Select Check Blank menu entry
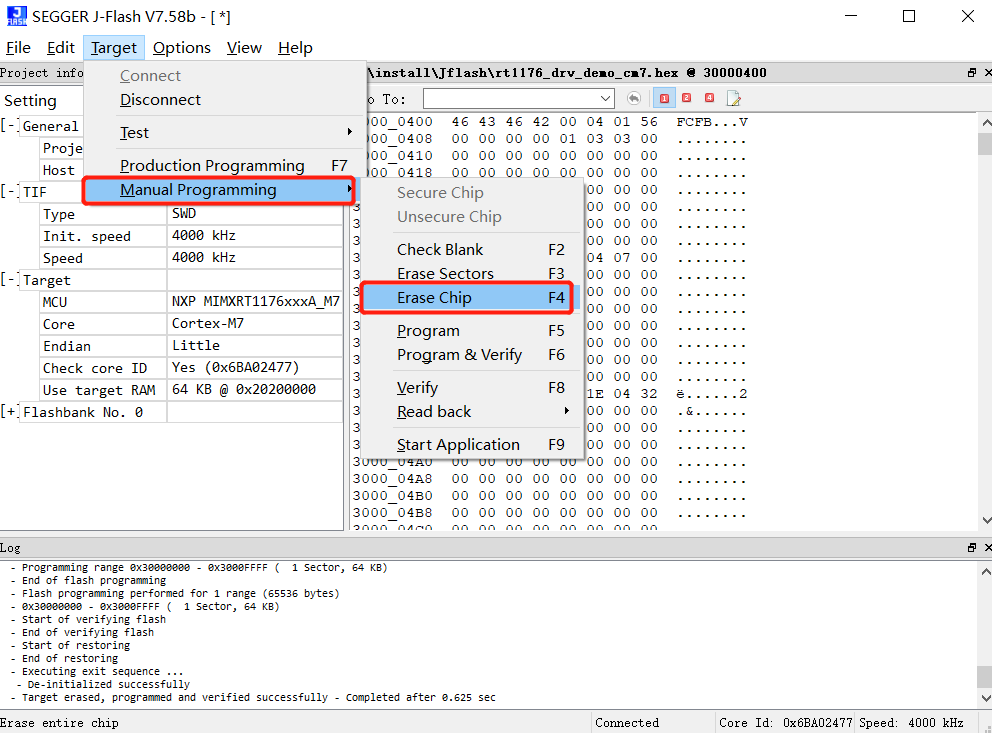The height and width of the screenshot is (733, 992). (x=440, y=250)
